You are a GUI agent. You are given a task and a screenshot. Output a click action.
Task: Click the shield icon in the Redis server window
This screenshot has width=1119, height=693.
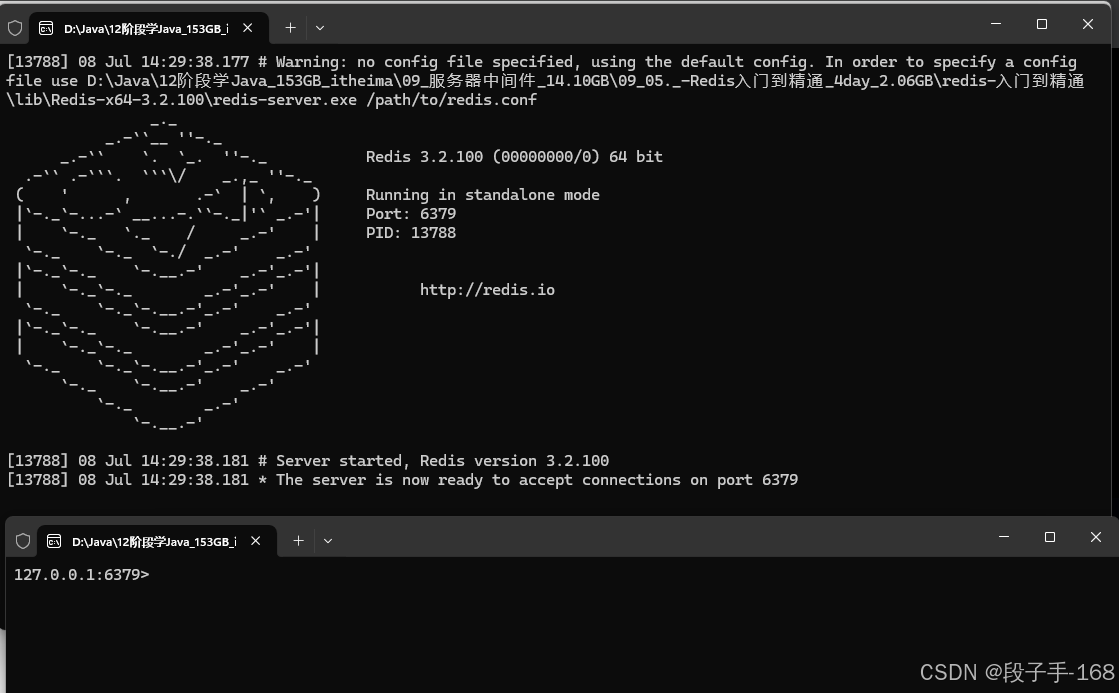point(15,28)
